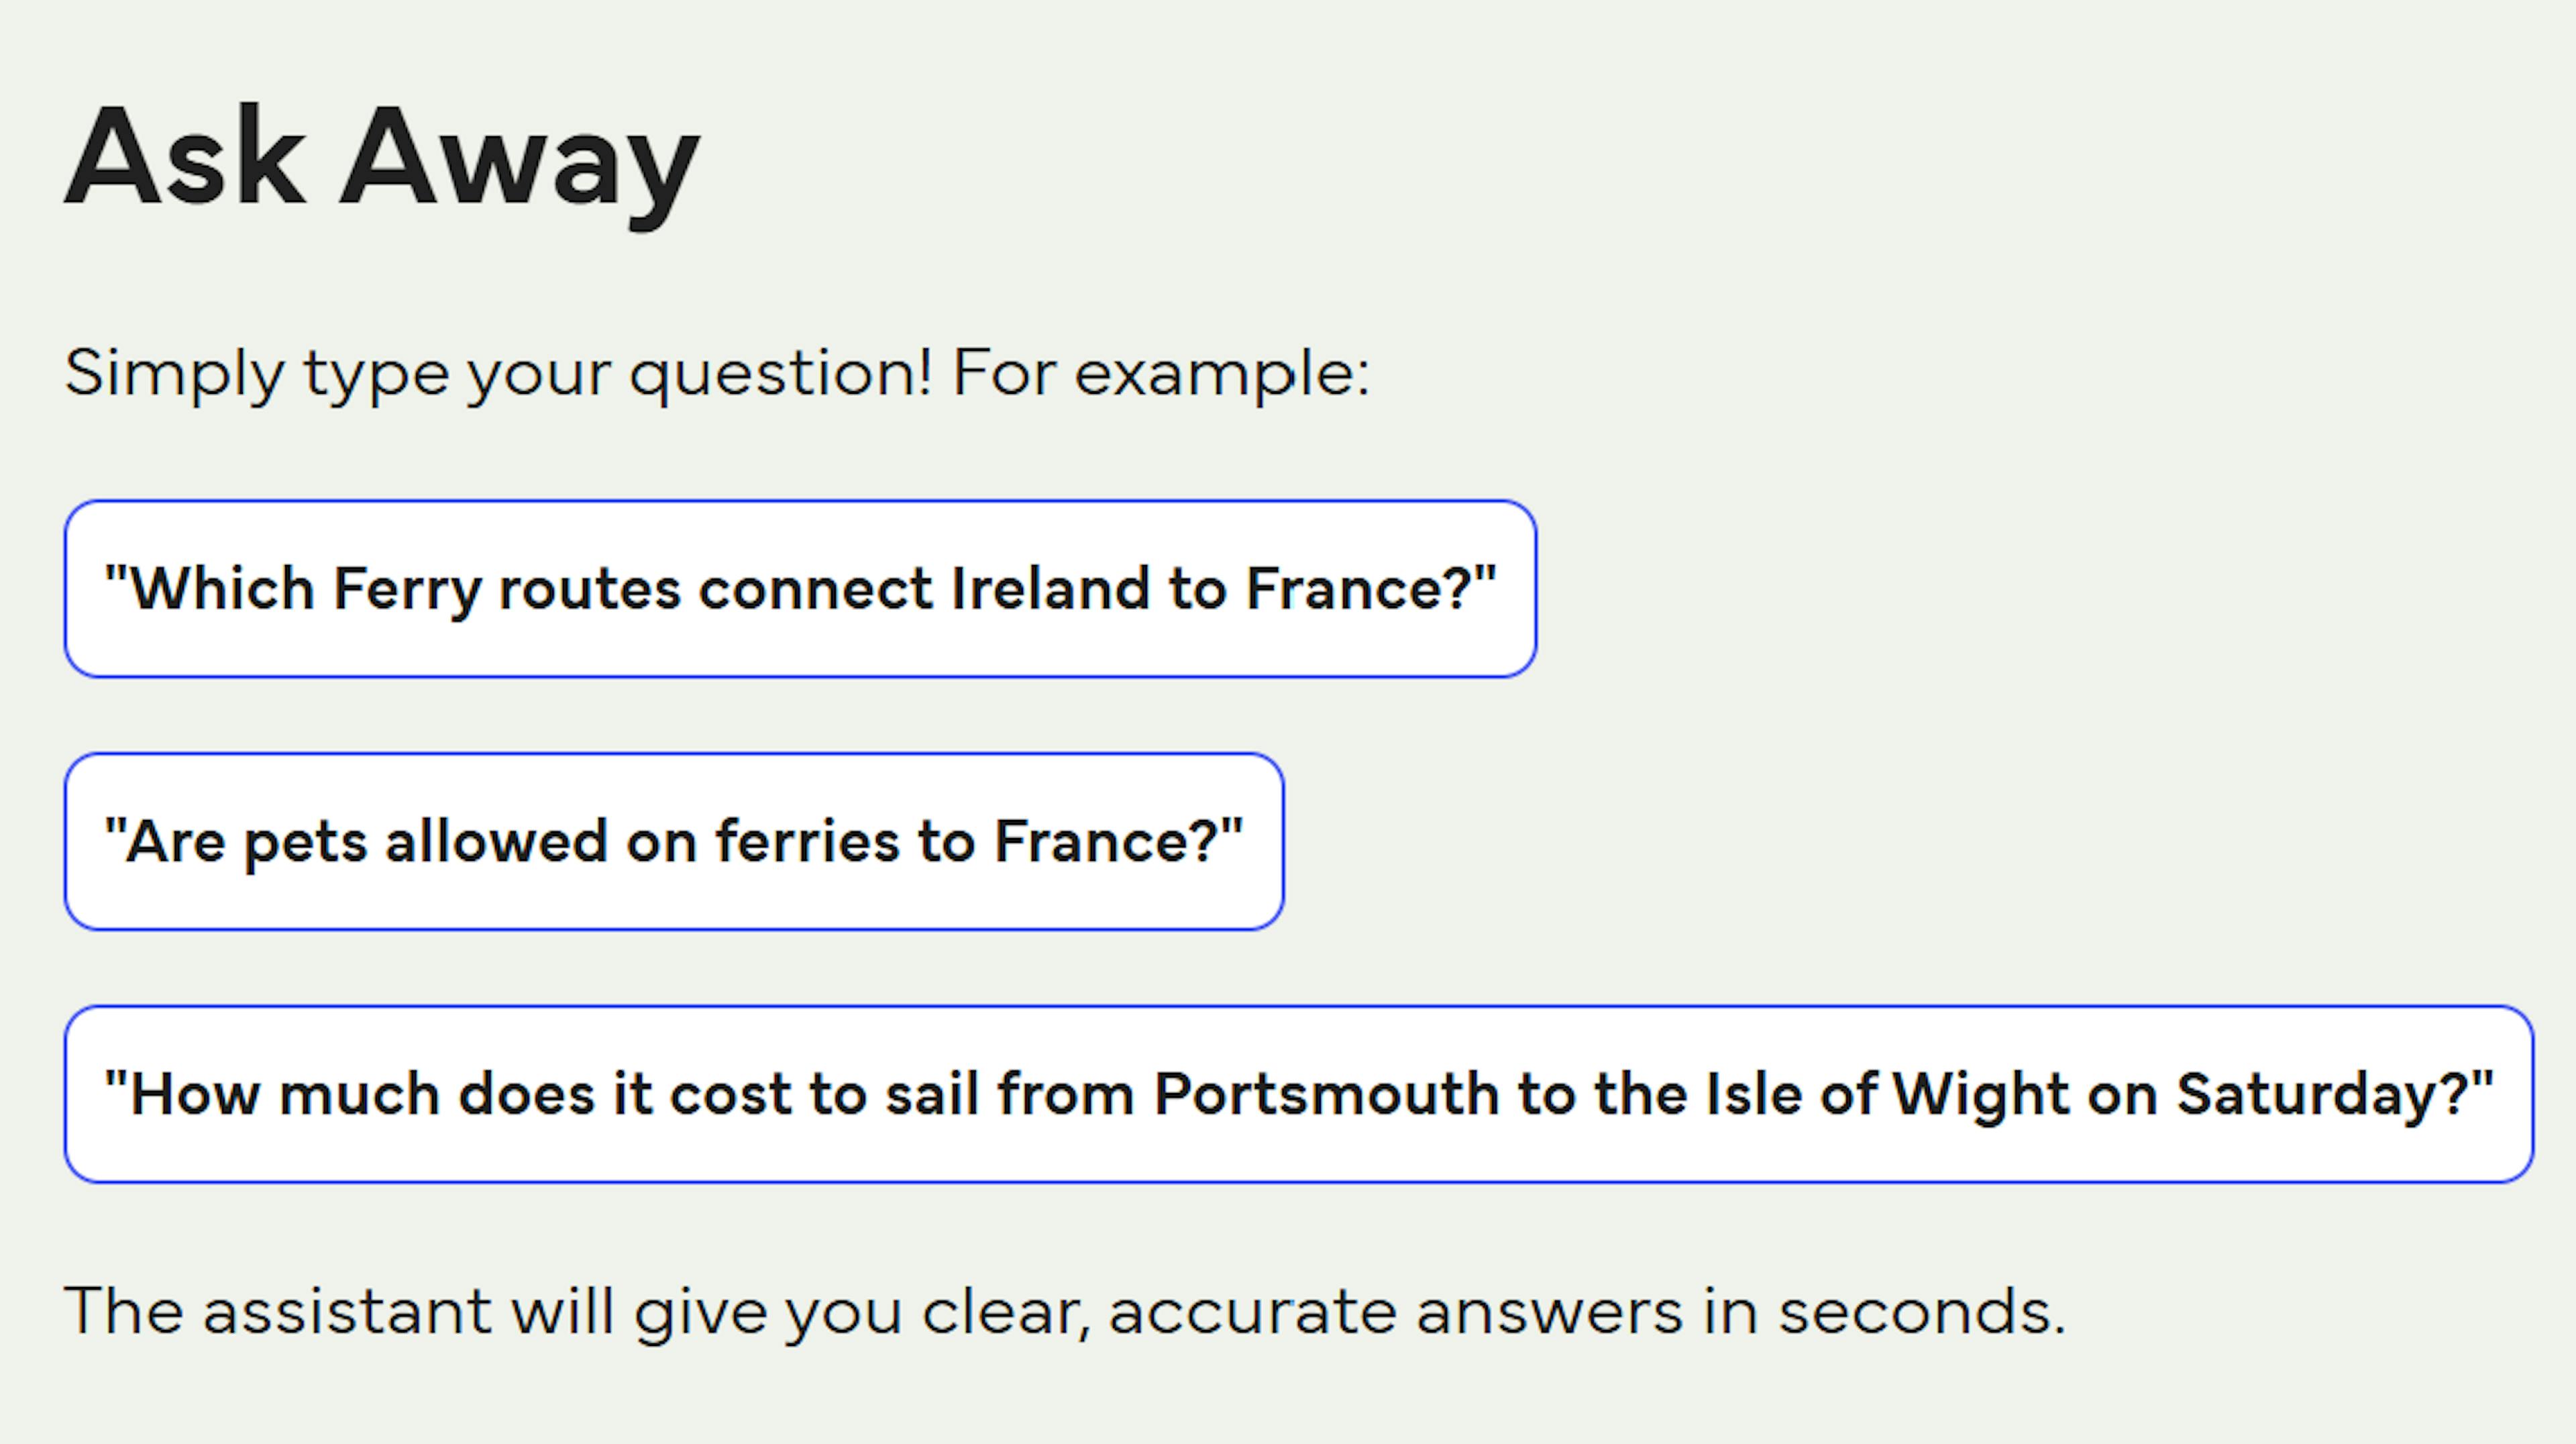The width and height of the screenshot is (2576, 1444).
Task: Click the word "allowed" in the second example
Action: [496, 842]
